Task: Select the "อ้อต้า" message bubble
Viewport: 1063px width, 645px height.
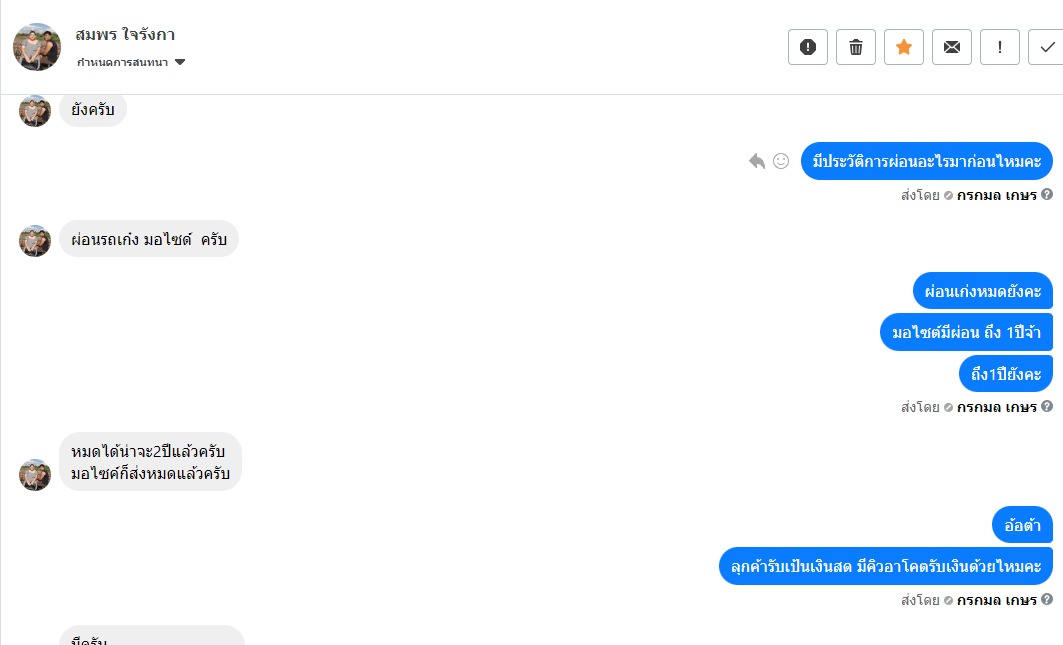Action: point(1022,525)
